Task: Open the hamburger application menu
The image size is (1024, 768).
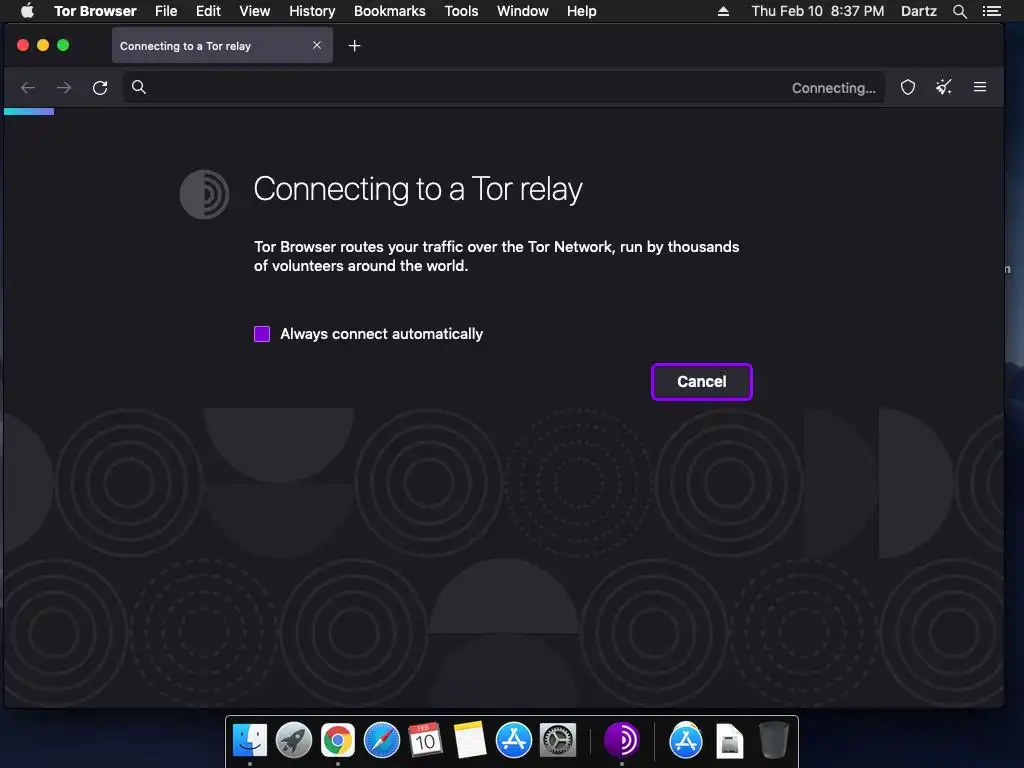Action: point(980,87)
